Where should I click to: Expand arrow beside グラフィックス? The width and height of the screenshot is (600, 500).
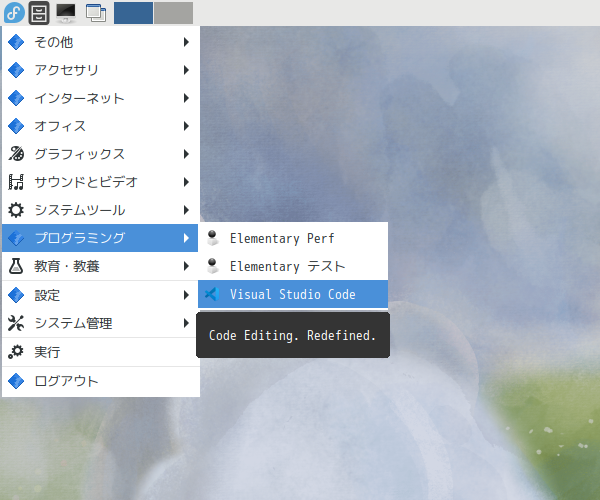tap(186, 154)
